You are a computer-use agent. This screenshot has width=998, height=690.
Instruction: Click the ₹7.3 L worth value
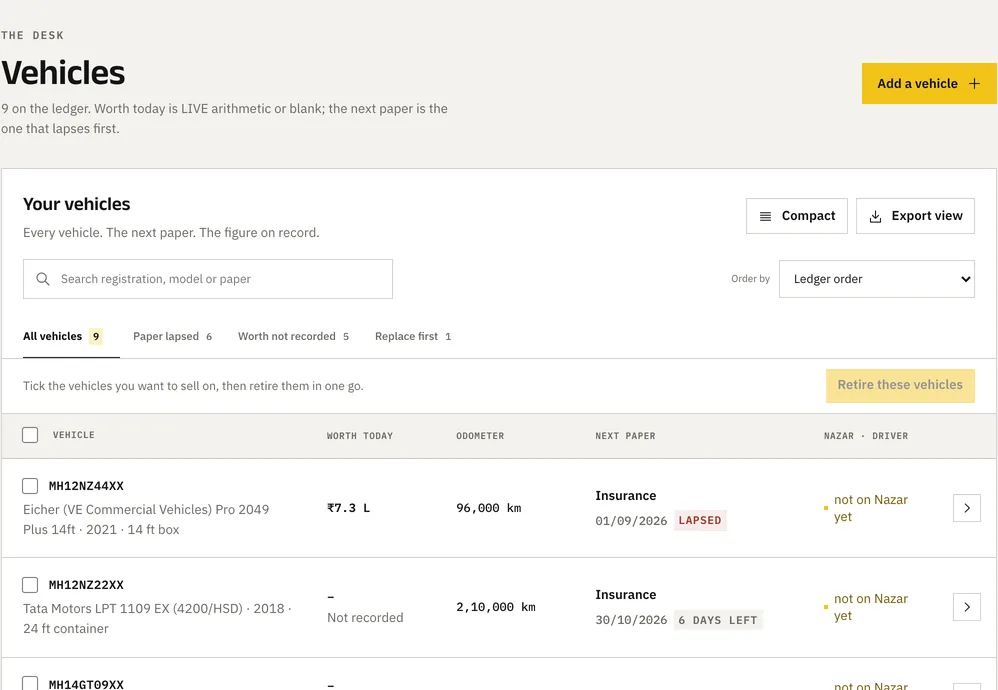348,508
